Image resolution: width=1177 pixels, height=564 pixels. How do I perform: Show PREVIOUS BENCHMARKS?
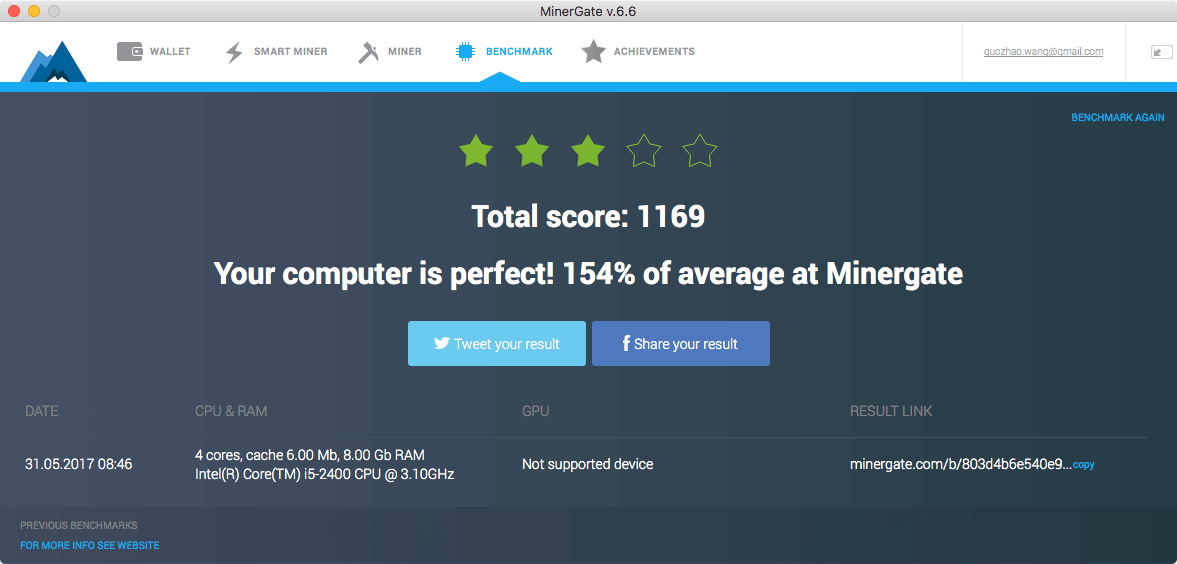pos(79,526)
